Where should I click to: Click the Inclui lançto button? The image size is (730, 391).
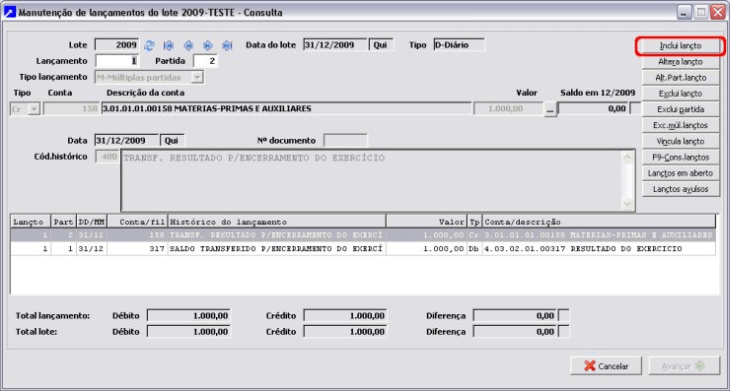point(680,46)
